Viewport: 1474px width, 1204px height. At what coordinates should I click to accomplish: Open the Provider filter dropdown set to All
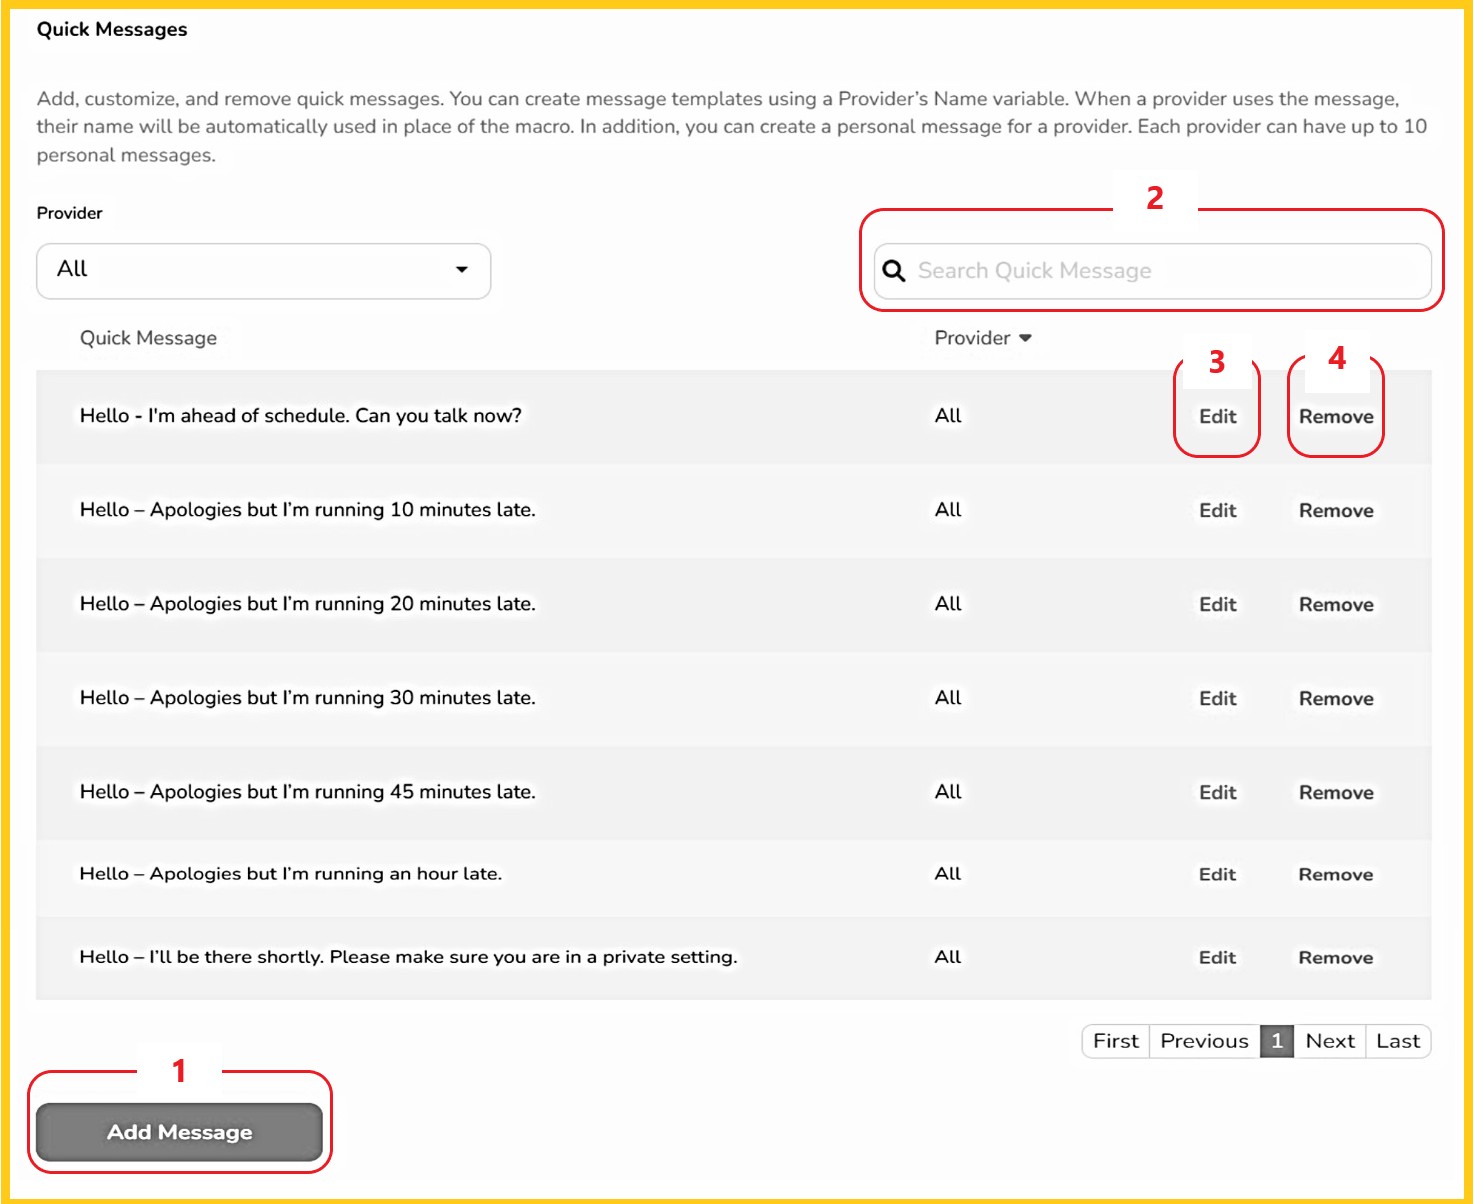[x=263, y=270]
